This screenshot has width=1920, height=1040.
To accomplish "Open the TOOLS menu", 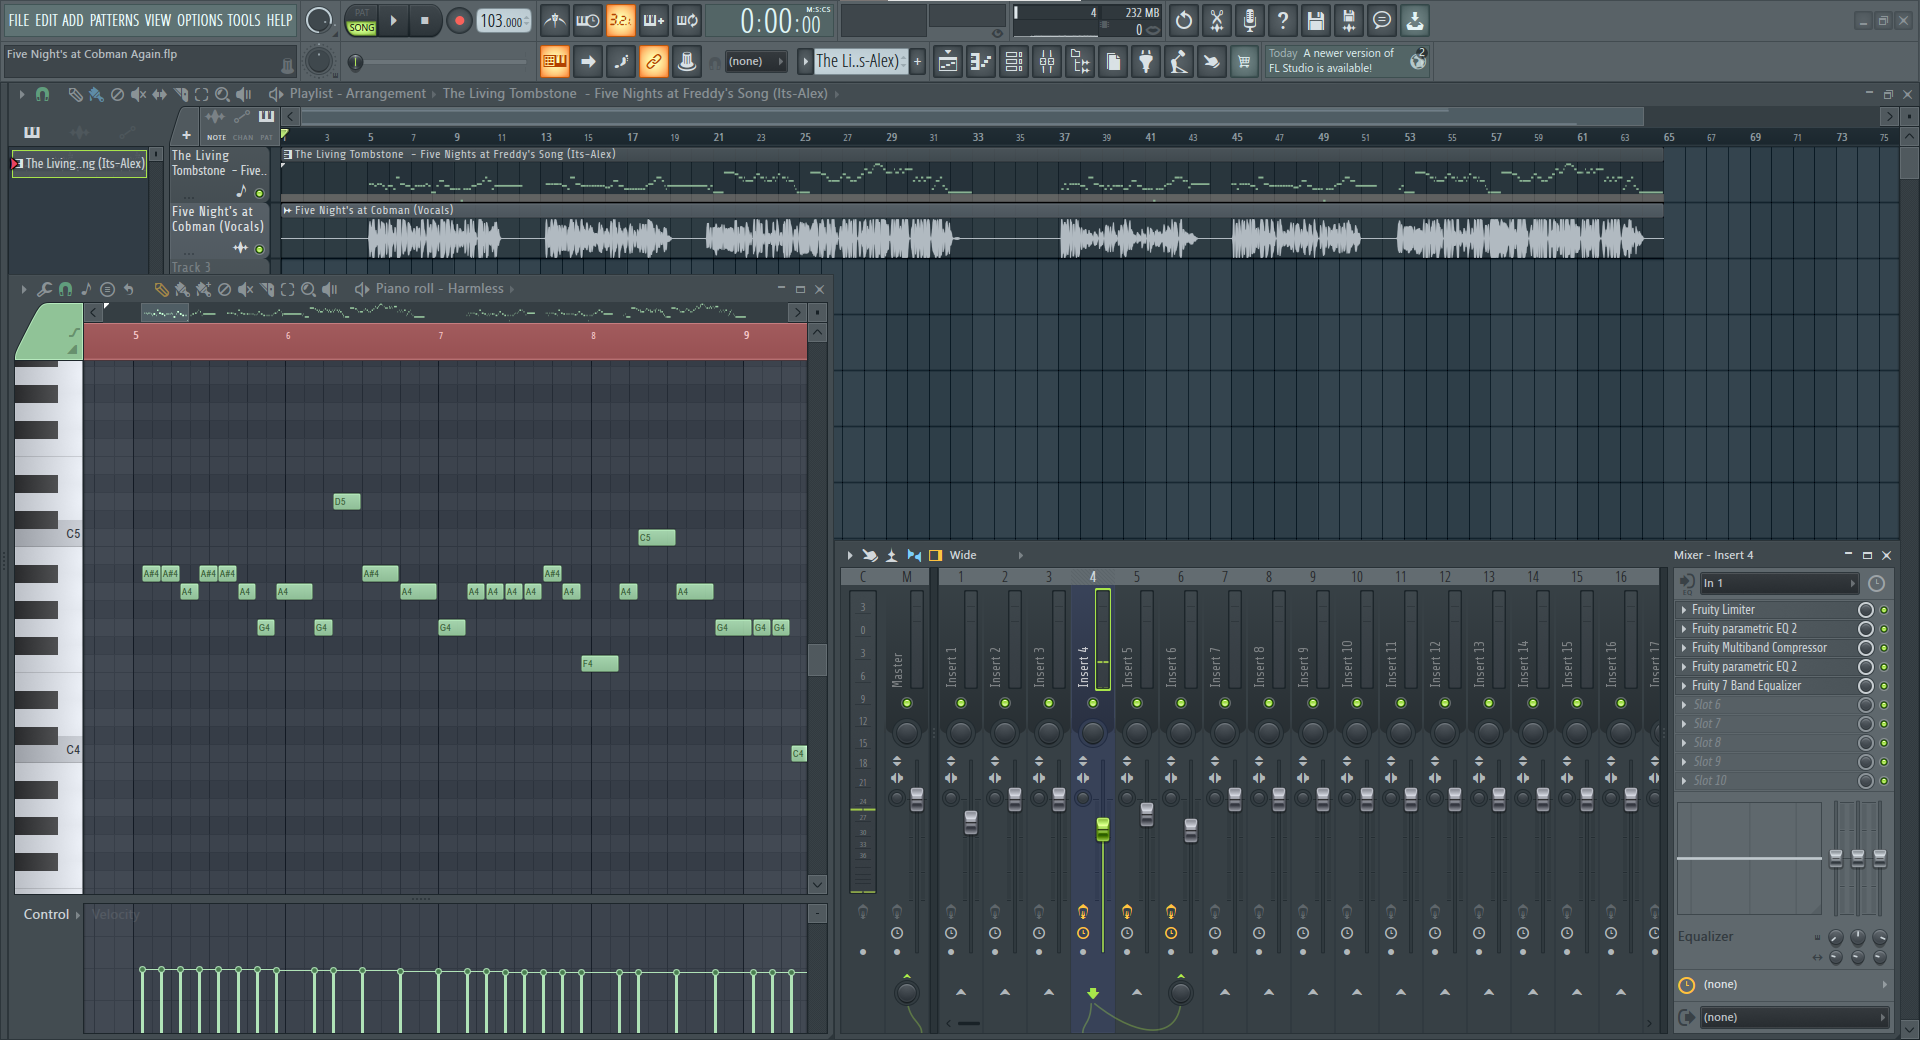I will click(x=243, y=20).
